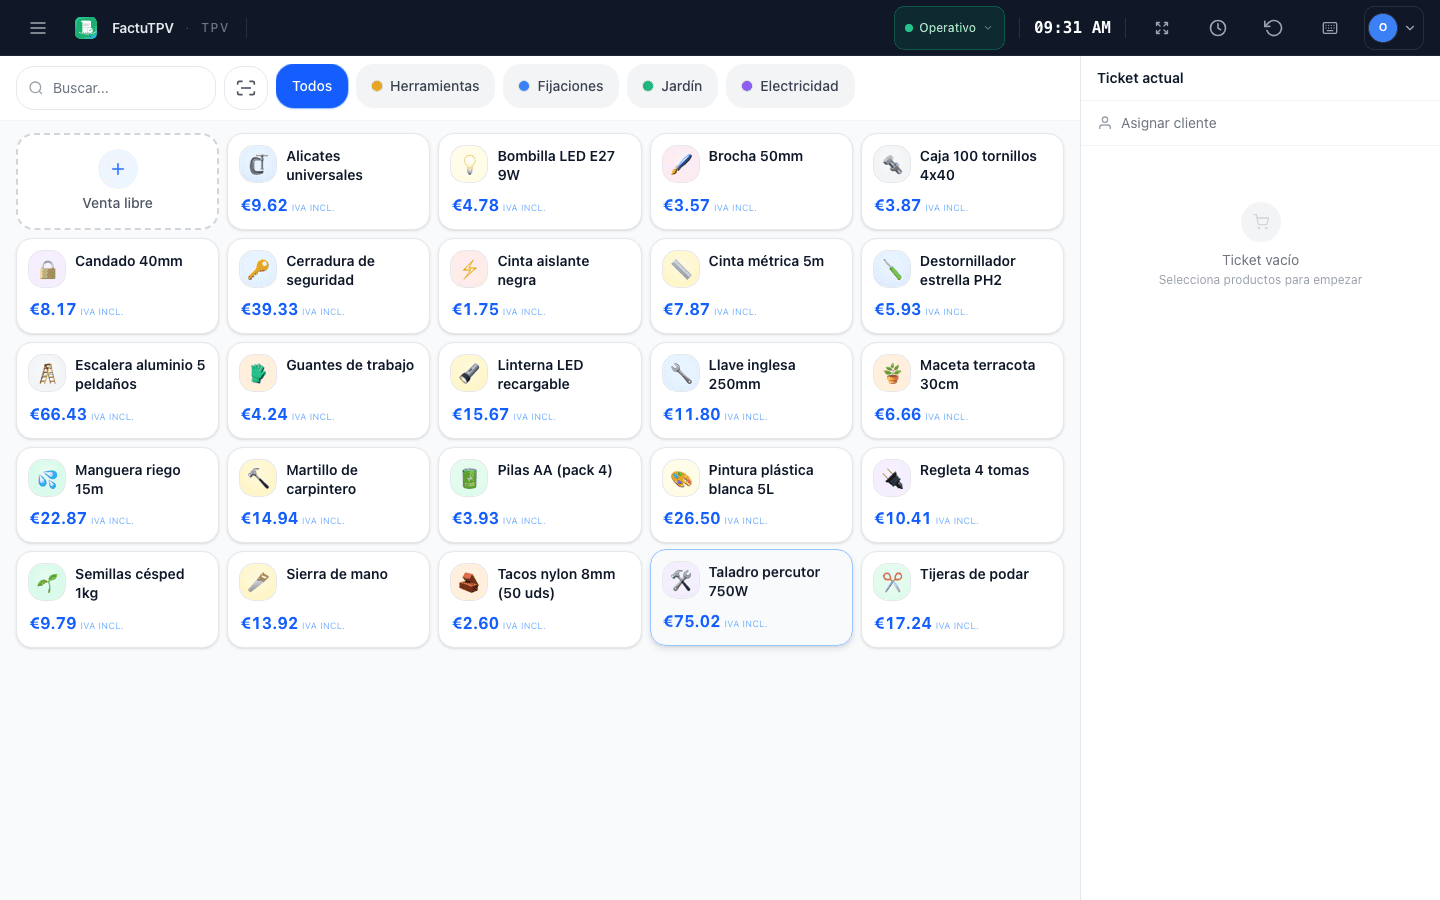This screenshot has height=900, width=1440.
Task: Expand the user avatar account menu
Action: pyautogui.click(x=1394, y=28)
